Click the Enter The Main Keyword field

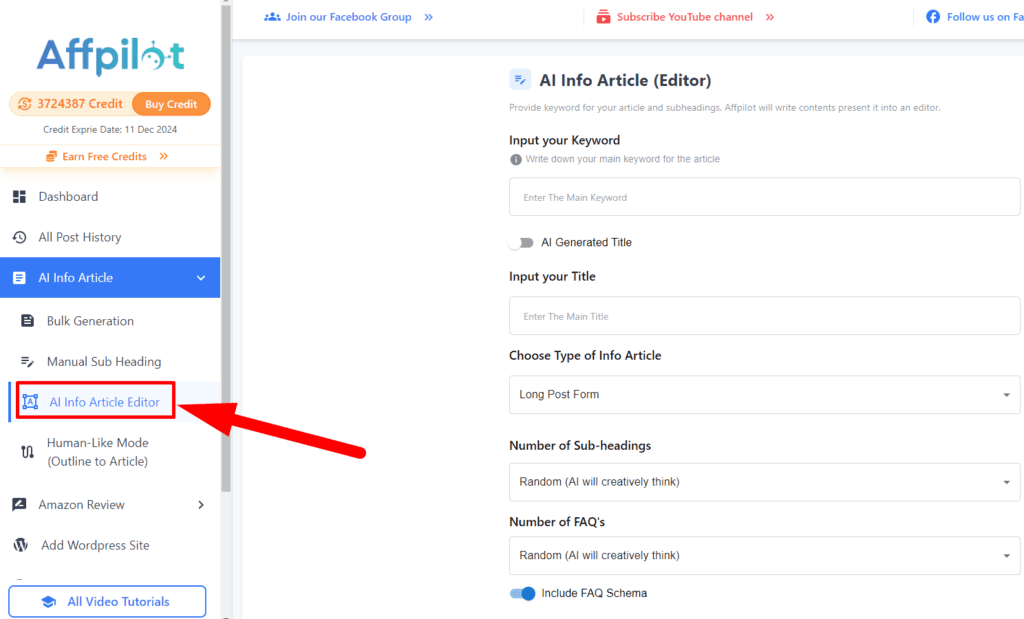tap(764, 198)
